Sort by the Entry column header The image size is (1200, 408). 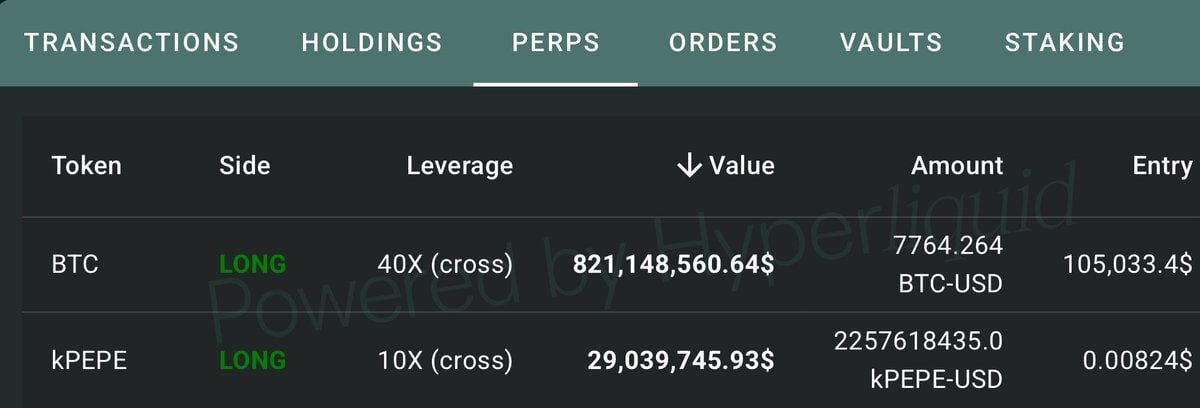click(1162, 166)
